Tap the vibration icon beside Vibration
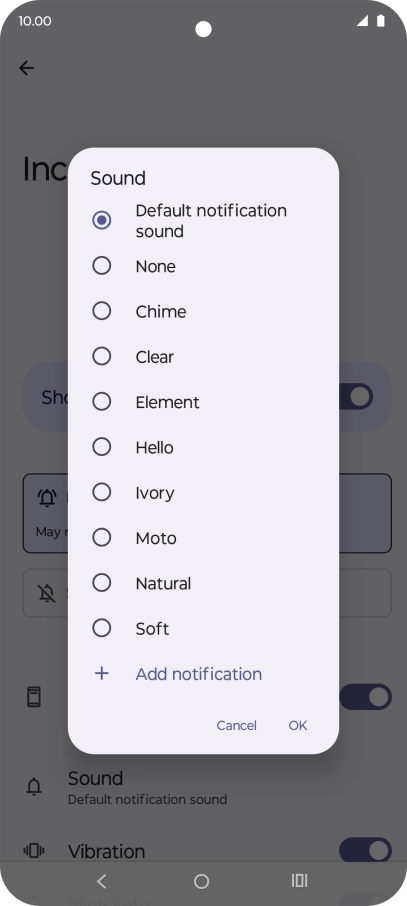Viewport: 407px width, 906px height. [34, 851]
